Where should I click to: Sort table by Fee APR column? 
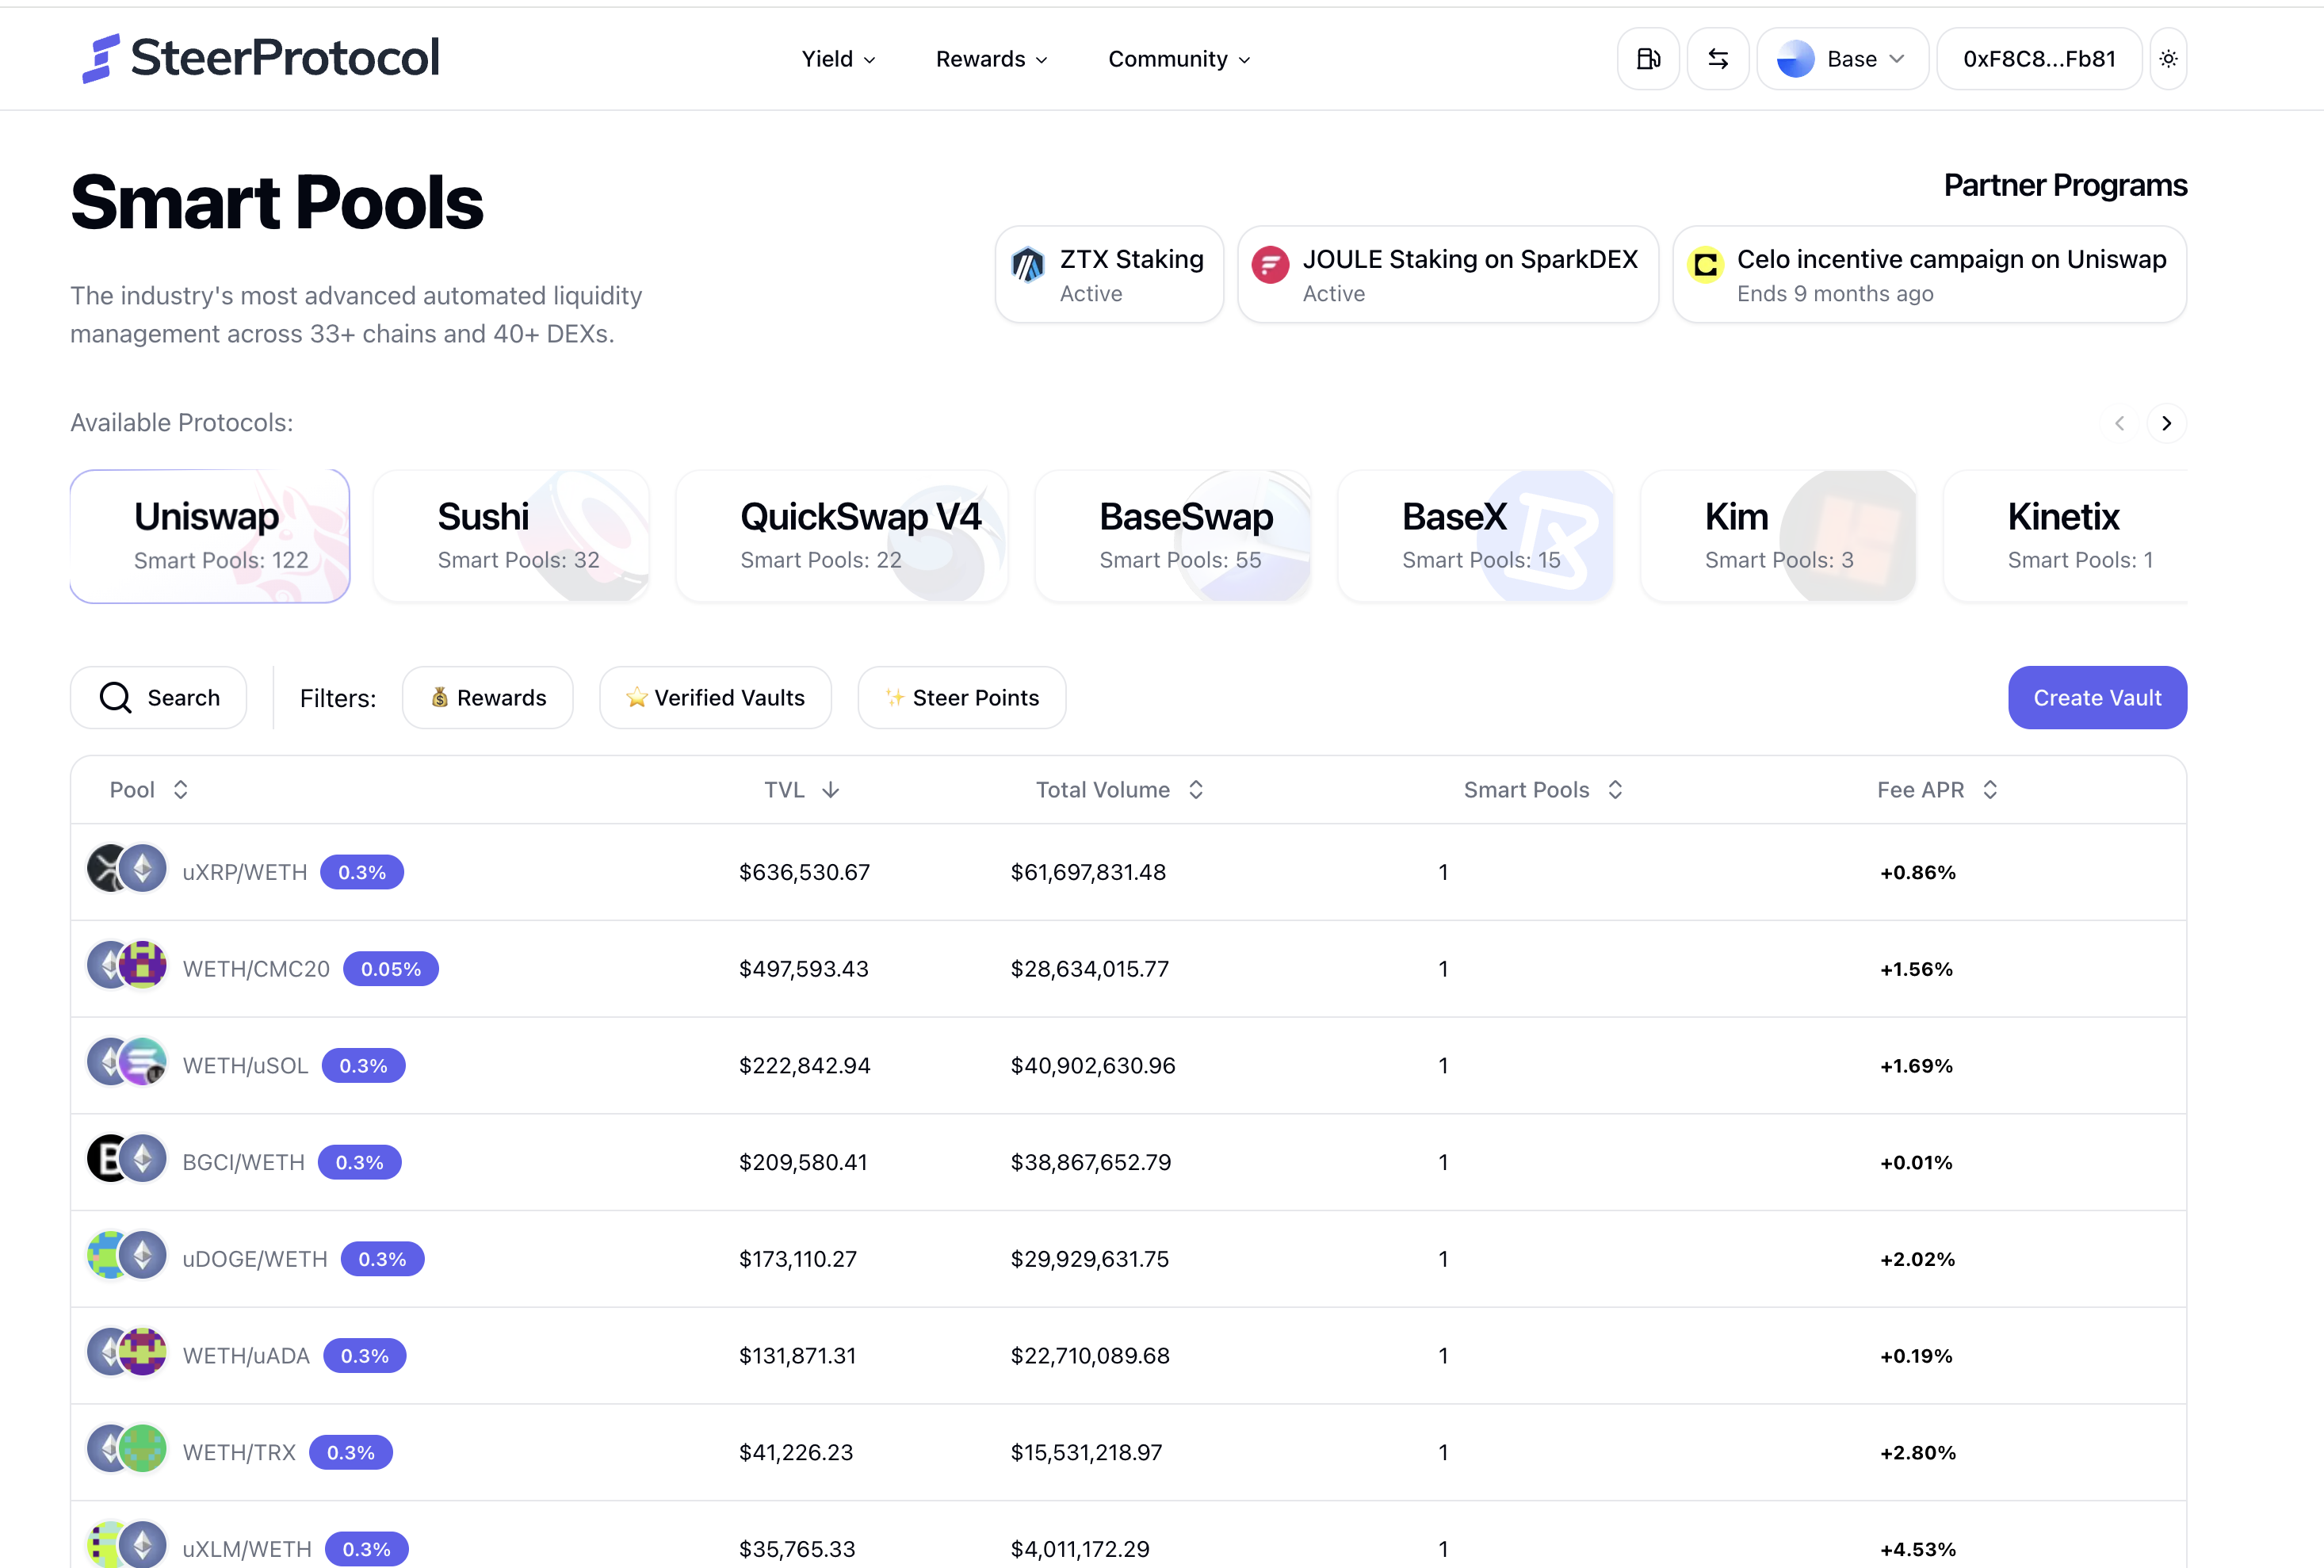(x=1938, y=790)
